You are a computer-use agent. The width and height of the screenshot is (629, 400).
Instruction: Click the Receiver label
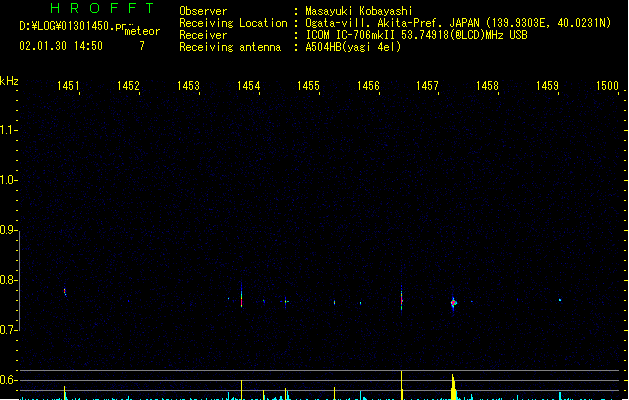pyautogui.click(x=203, y=35)
